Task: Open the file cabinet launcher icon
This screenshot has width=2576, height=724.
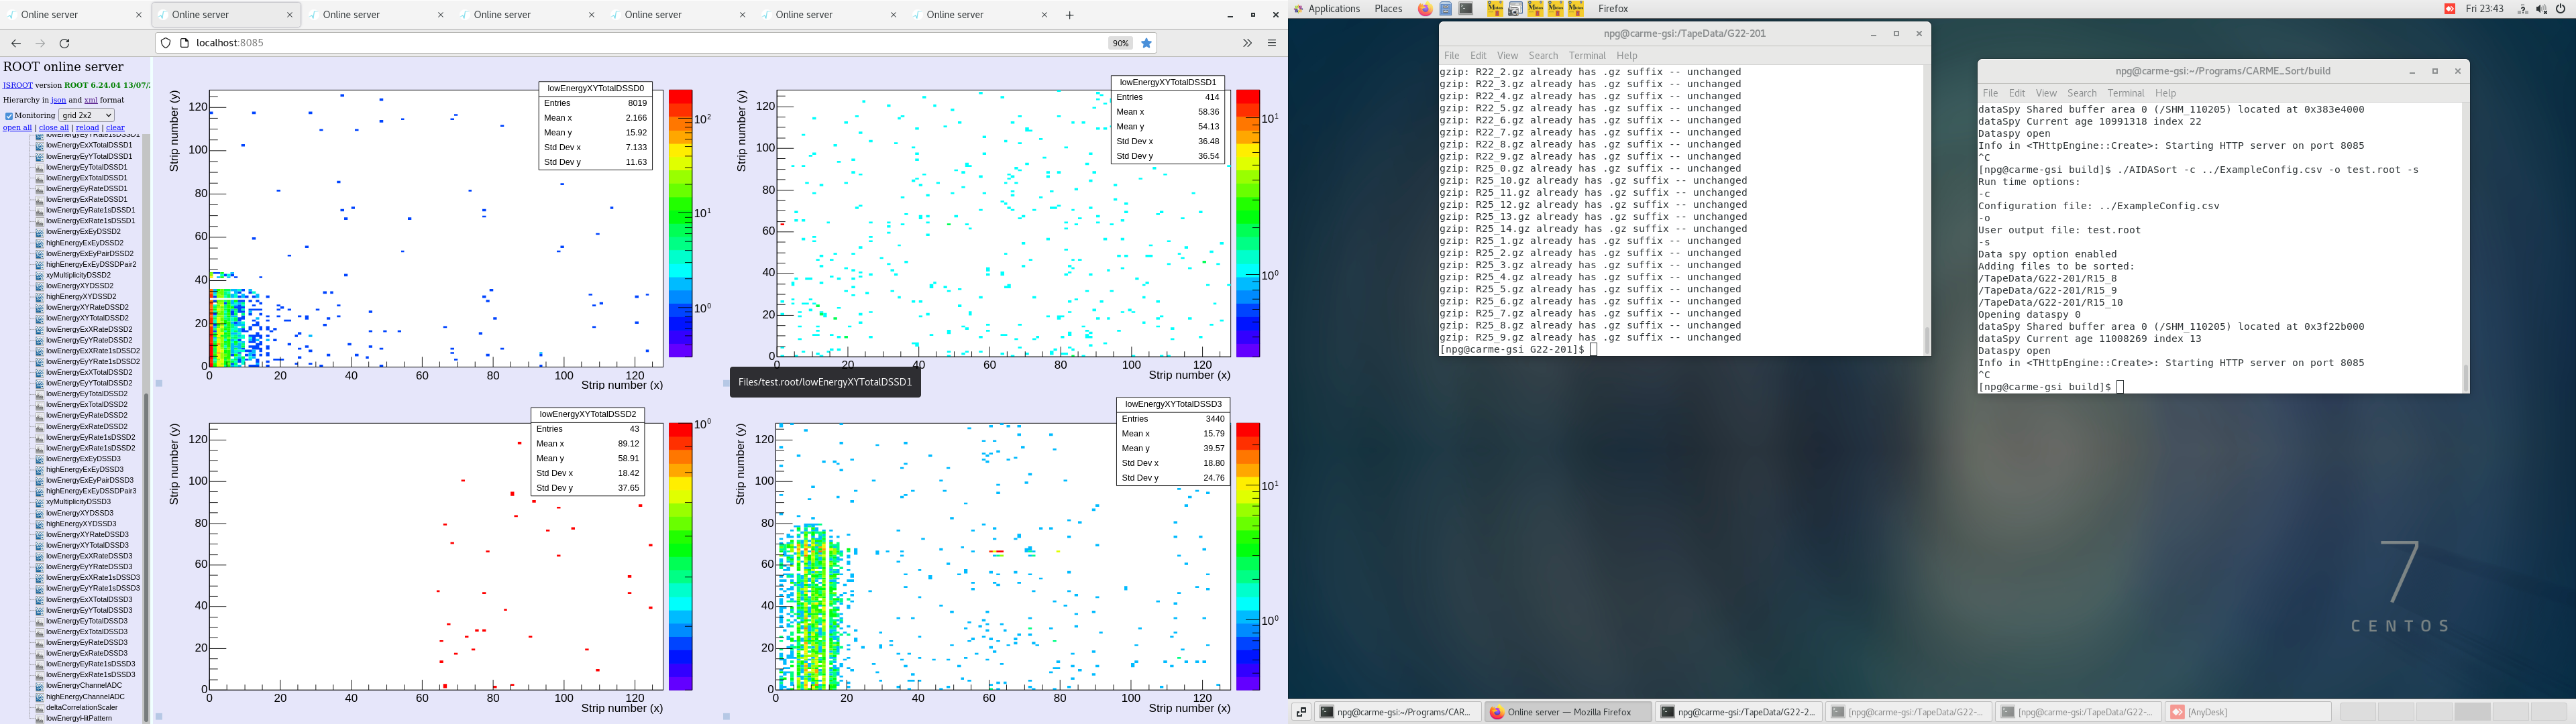Action: click(1446, 9)
